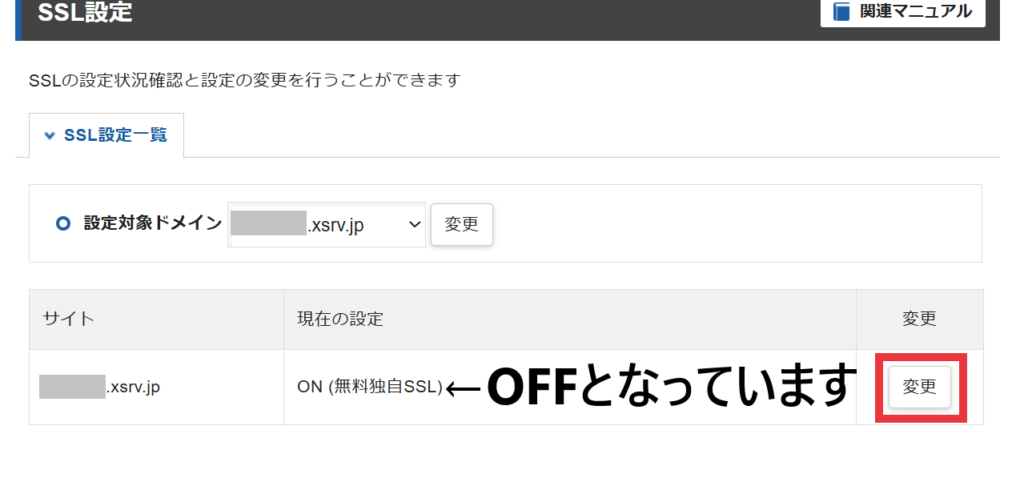Open the 設定対象ドメイン domain dropdown
Image resolution: width=1024 pixels, height=478 pixels.
point(327,225)
